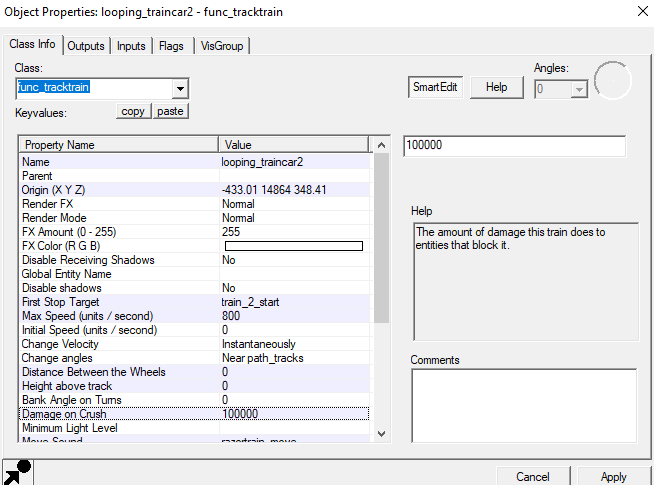
Task: Select the FX Amount (0 - 255) row
Action: point(194,232)
